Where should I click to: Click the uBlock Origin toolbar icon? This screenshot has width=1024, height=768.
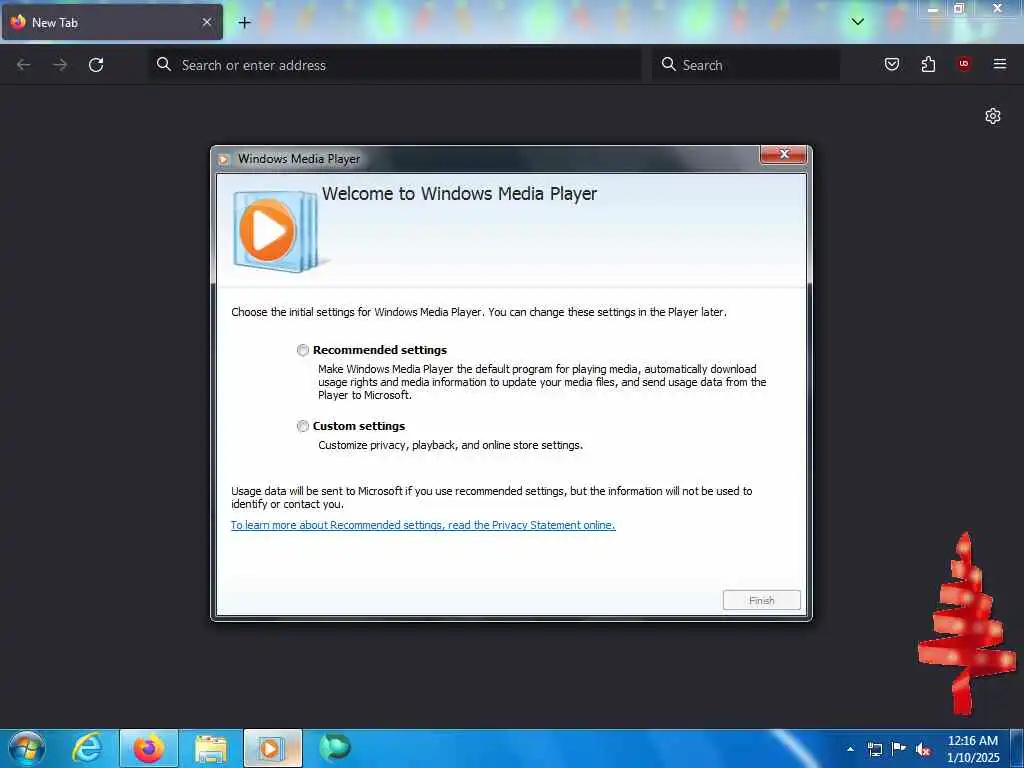[x=964, y=64]
